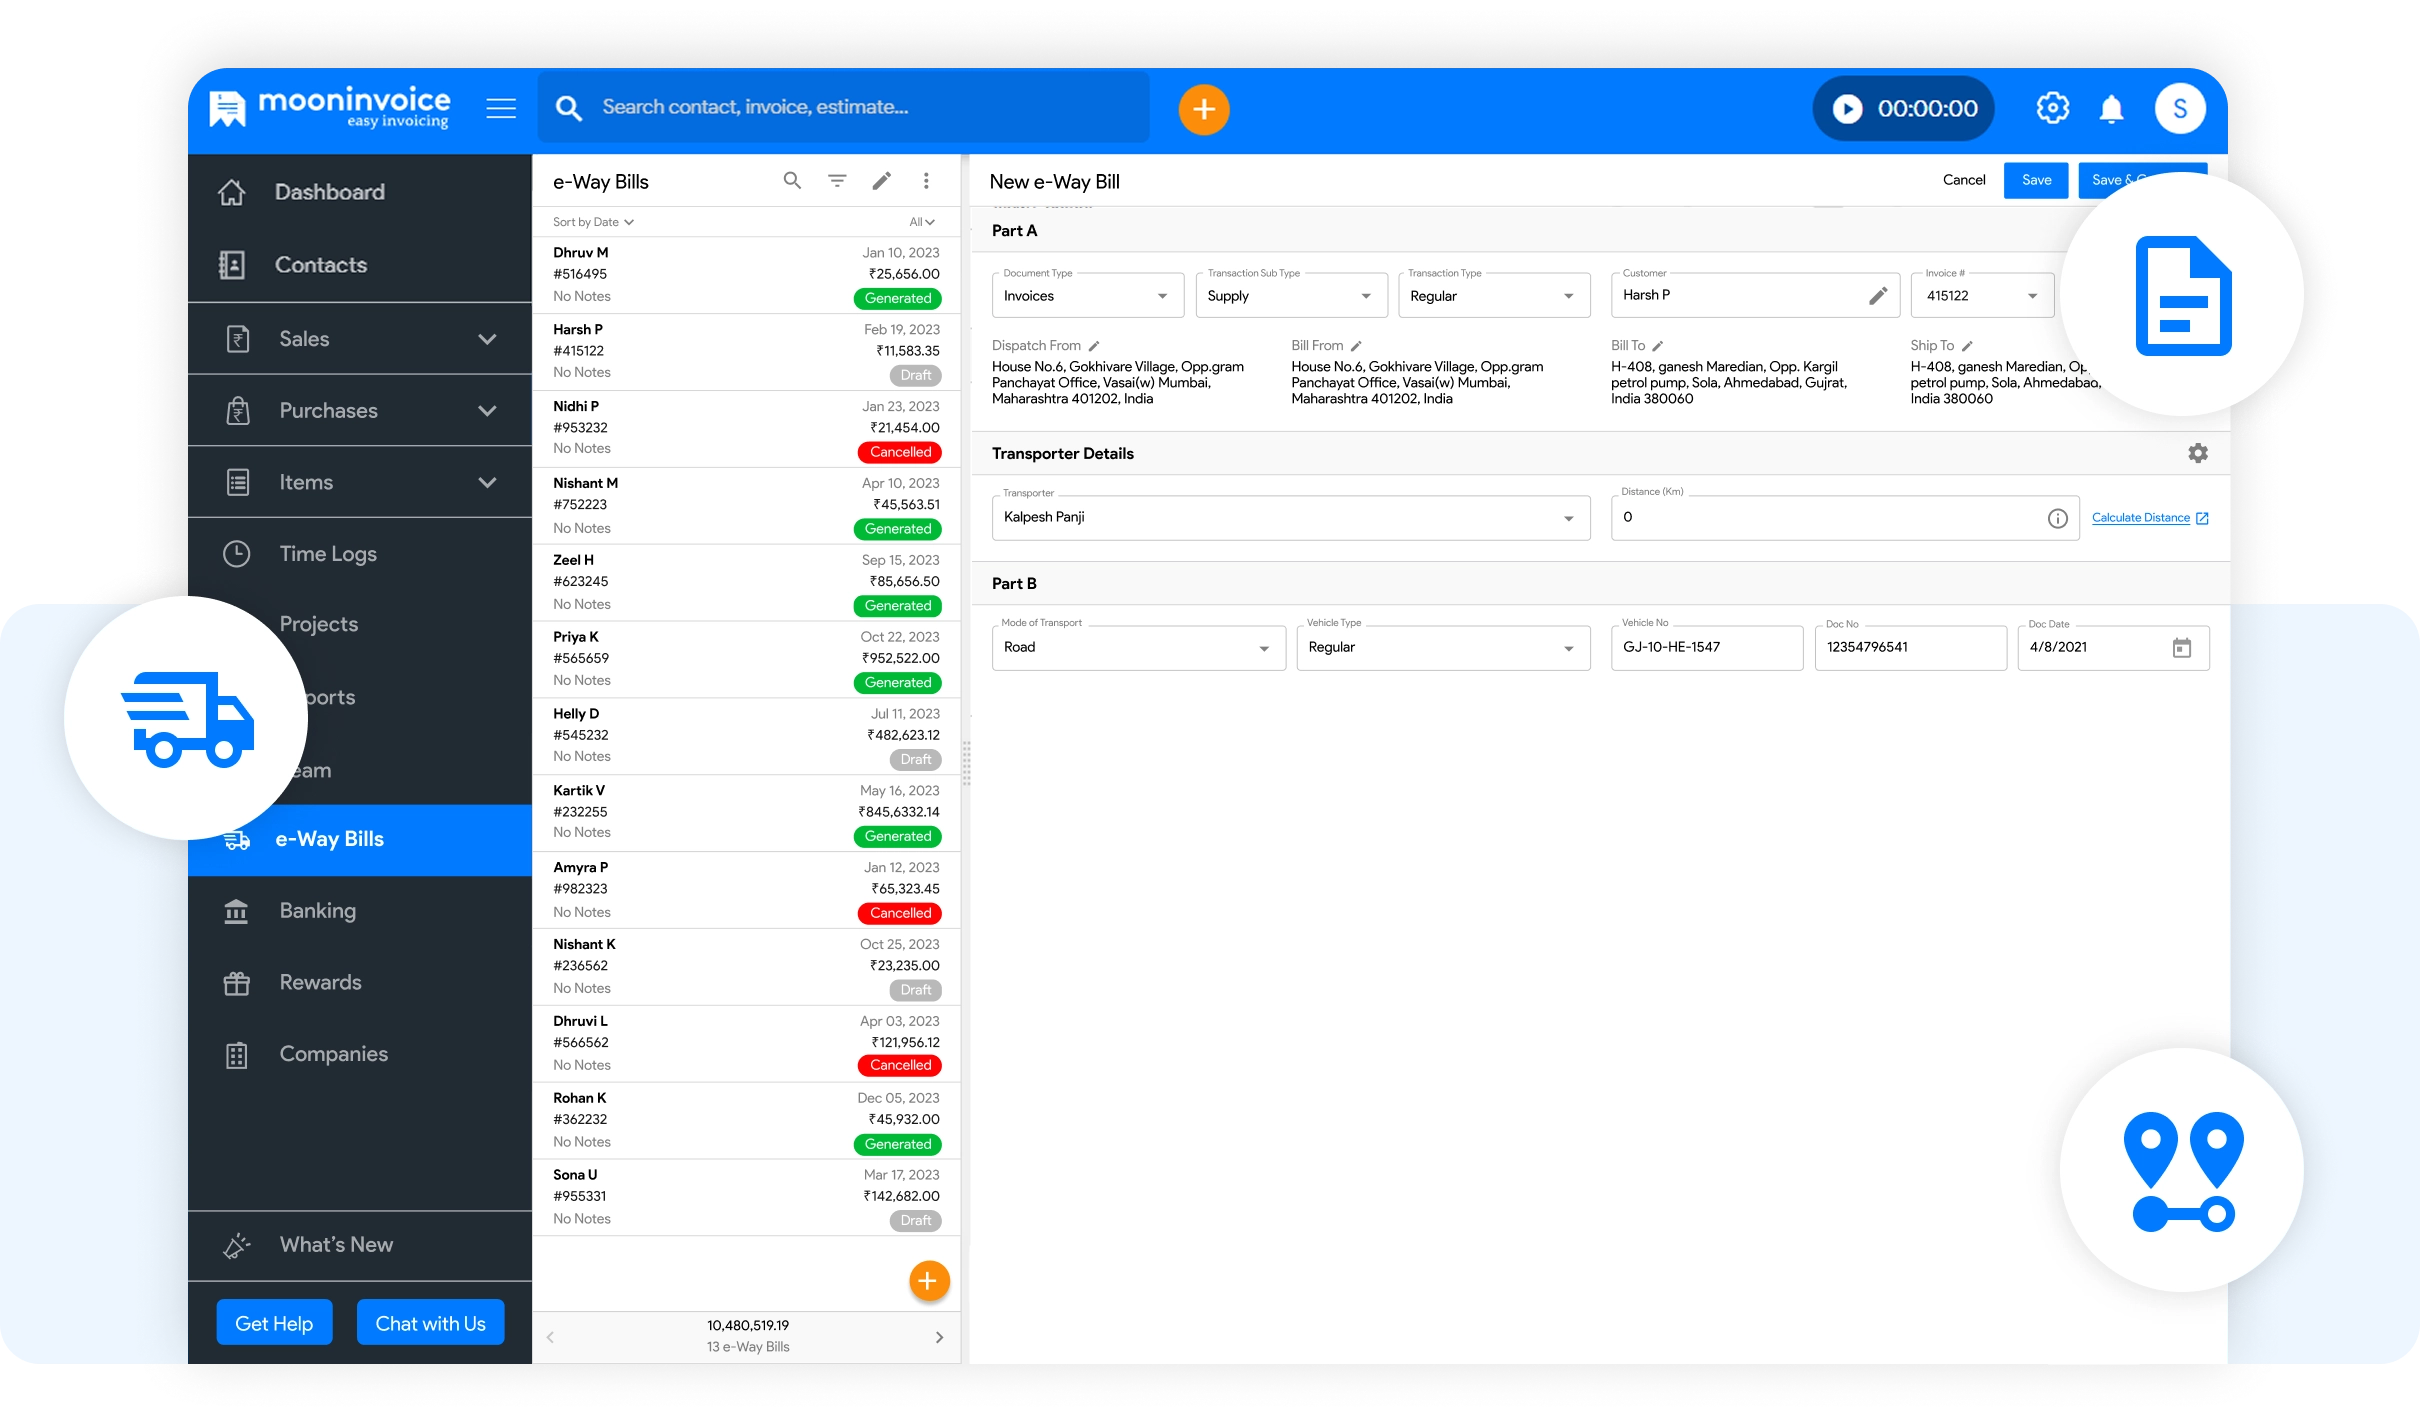Open Contacts in the sidebar
Viewport: 2420px width, 1416px height.
point(321,265)
